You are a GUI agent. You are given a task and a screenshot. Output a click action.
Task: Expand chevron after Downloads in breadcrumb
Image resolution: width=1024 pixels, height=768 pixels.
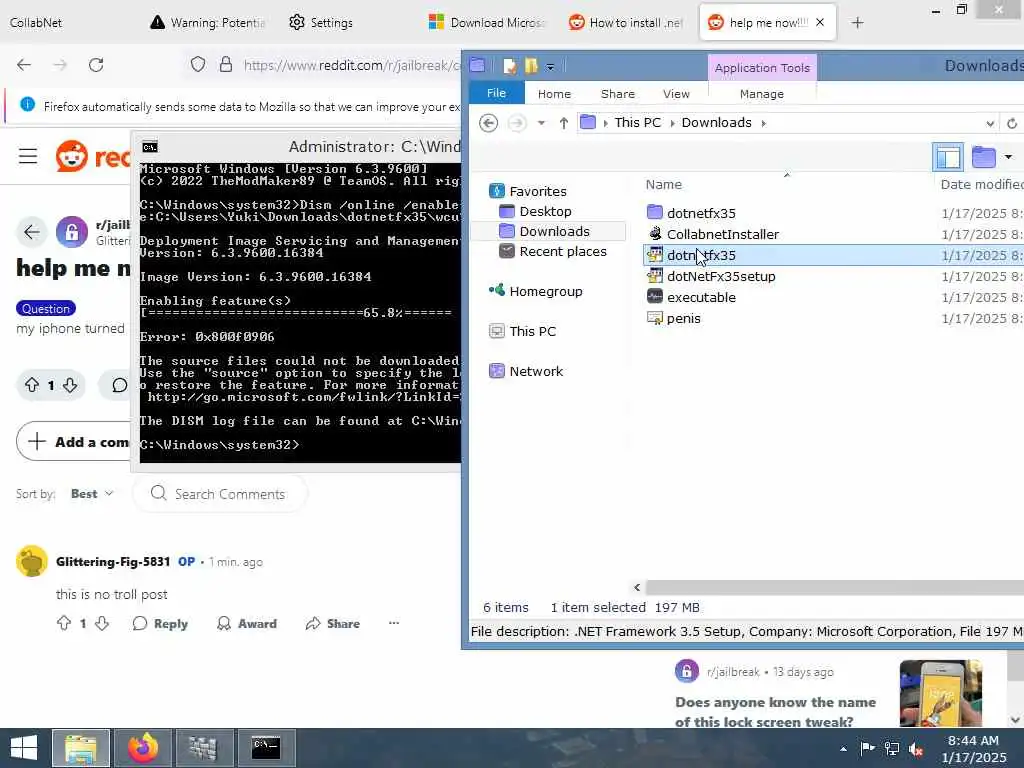click(763, 123)
